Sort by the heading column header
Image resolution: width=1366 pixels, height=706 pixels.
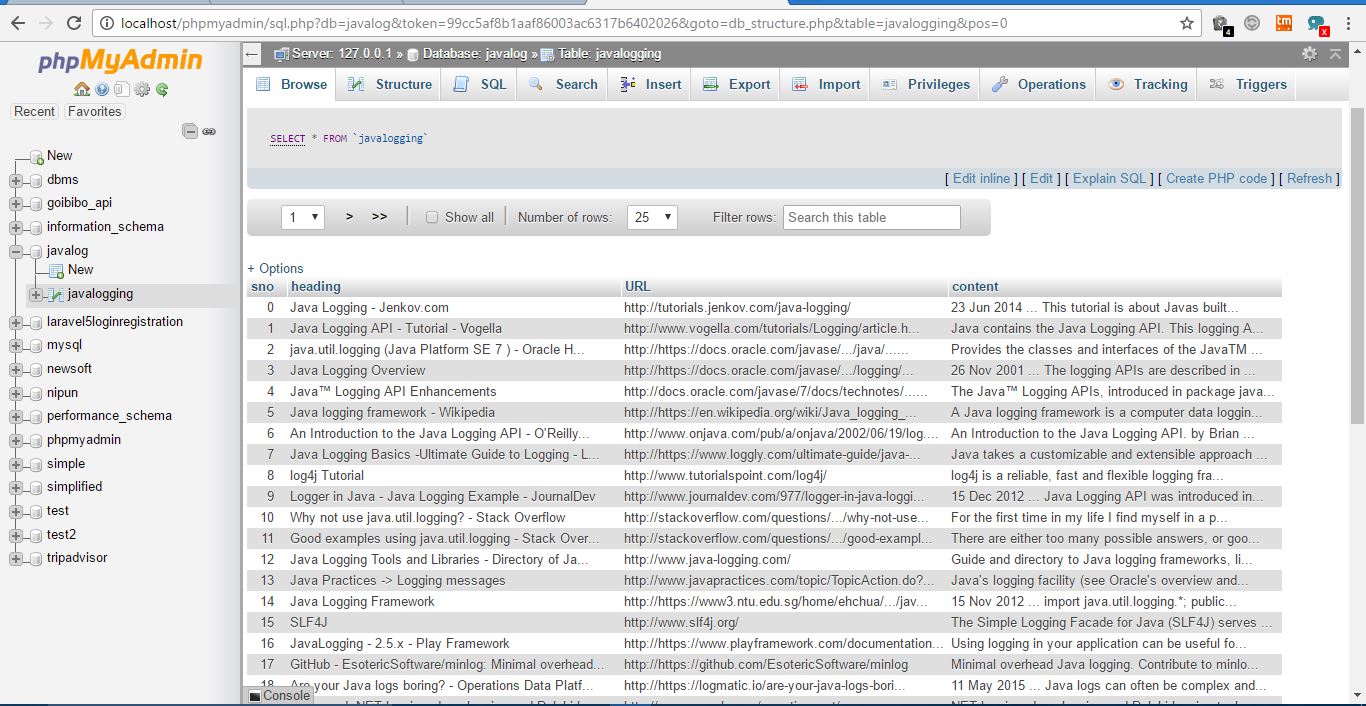click(315, 286)
